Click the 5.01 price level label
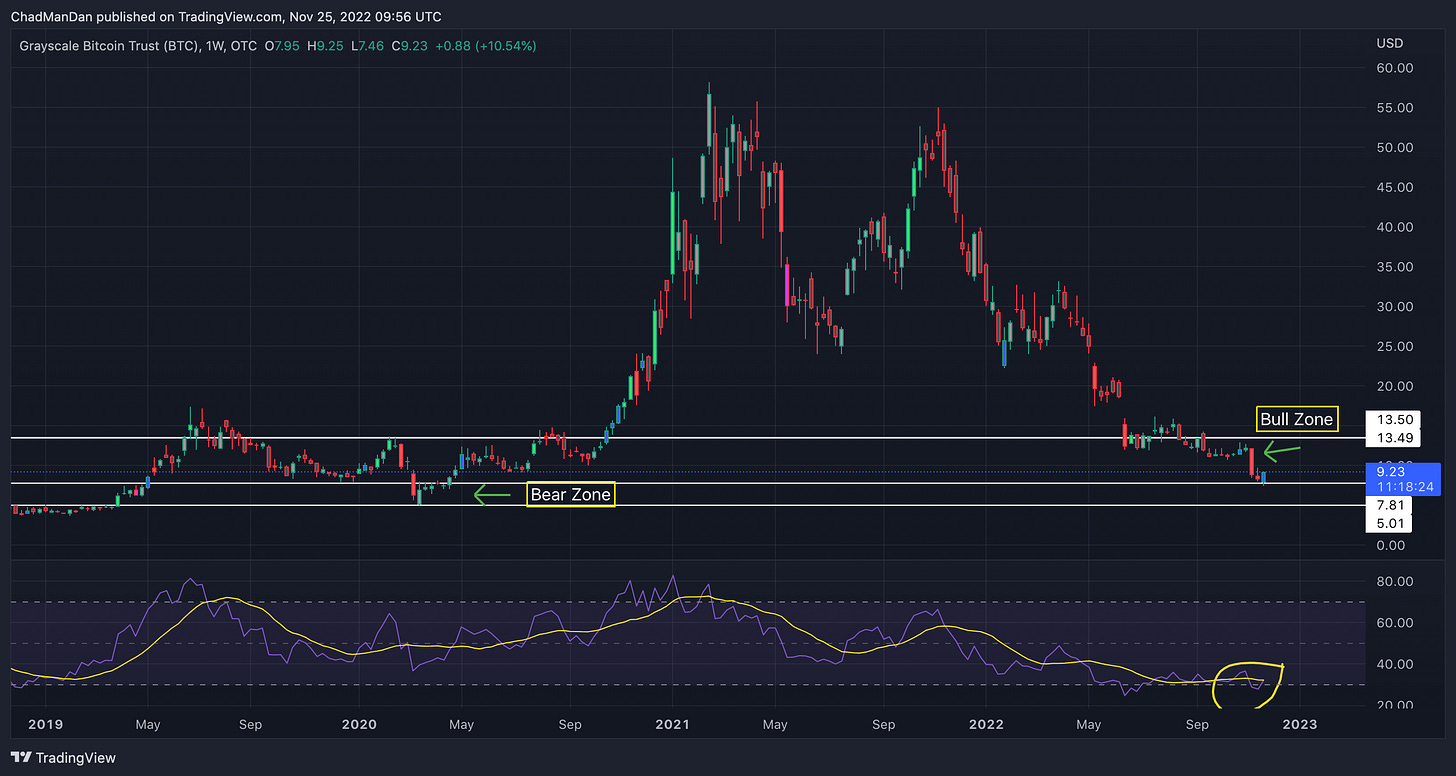 (x=1390, y=522)
